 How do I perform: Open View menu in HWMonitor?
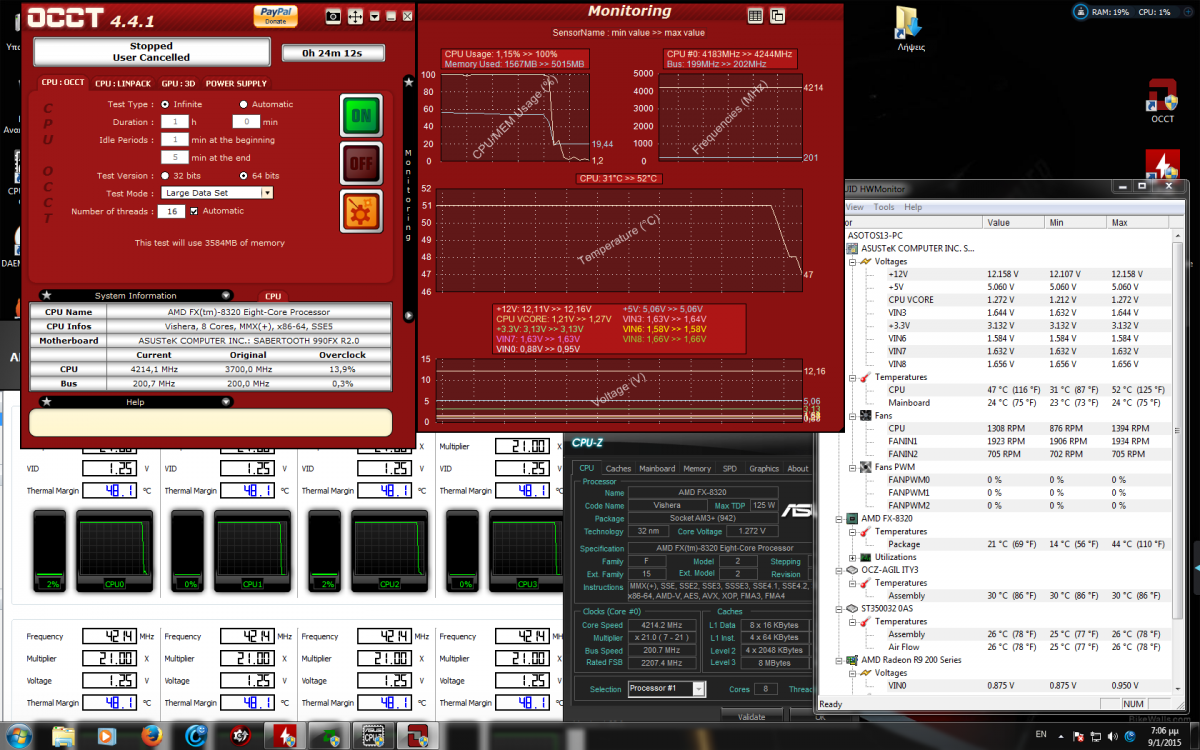point(856,207)
